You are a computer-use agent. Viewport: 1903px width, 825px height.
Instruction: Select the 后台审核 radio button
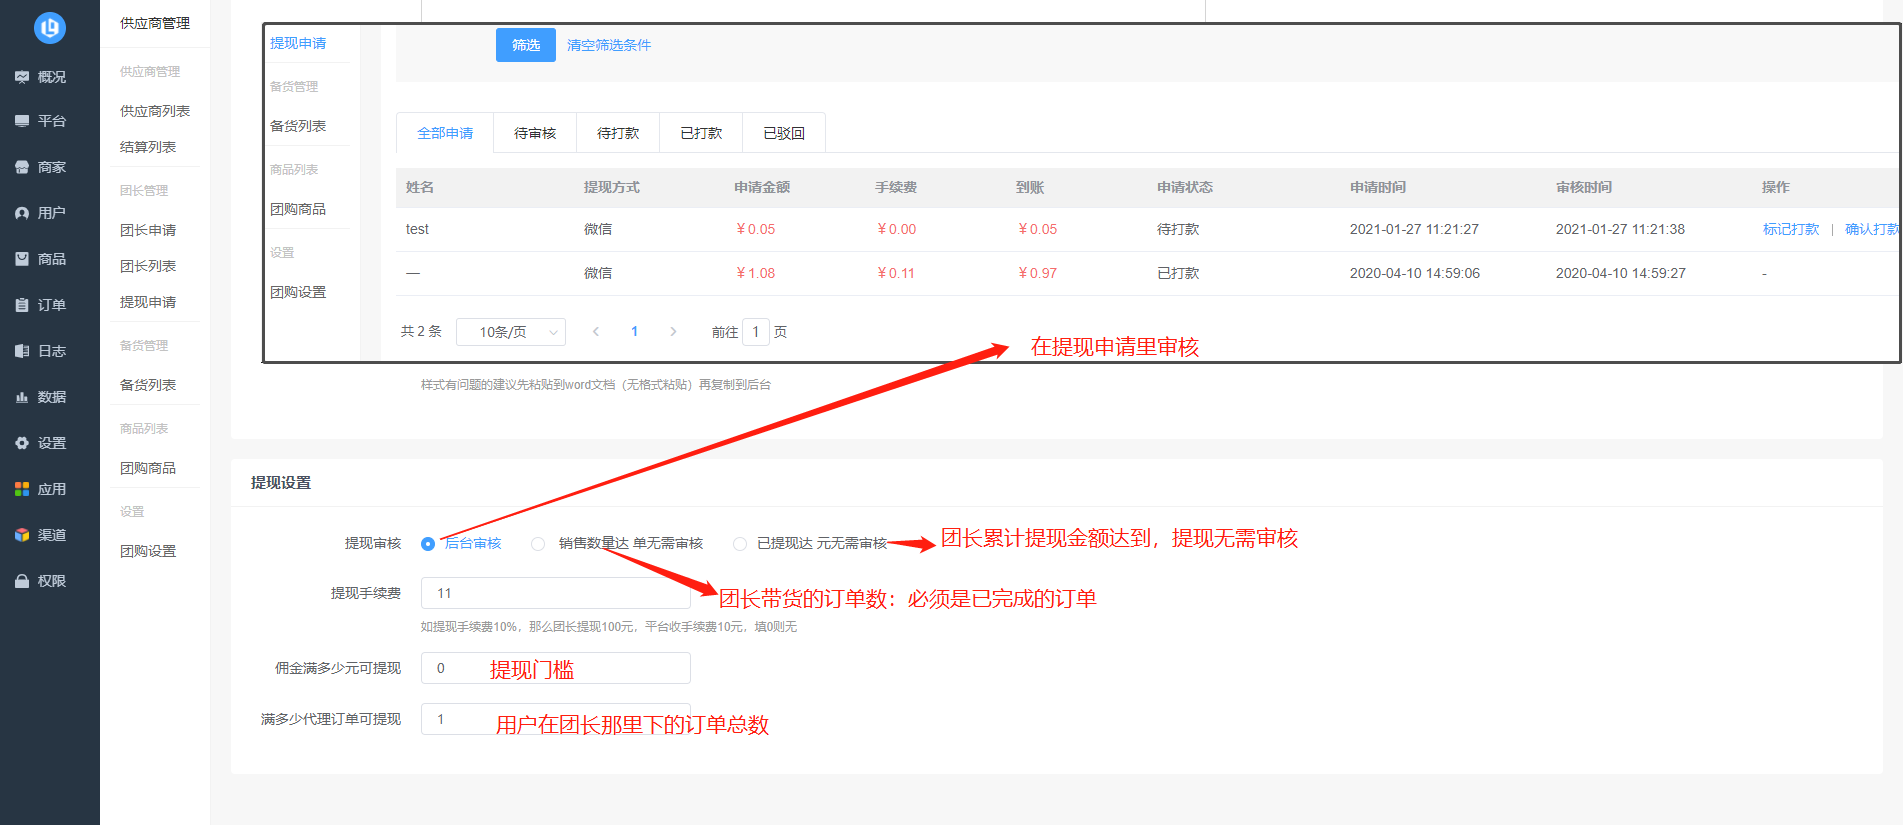click(x=428, y=544)
